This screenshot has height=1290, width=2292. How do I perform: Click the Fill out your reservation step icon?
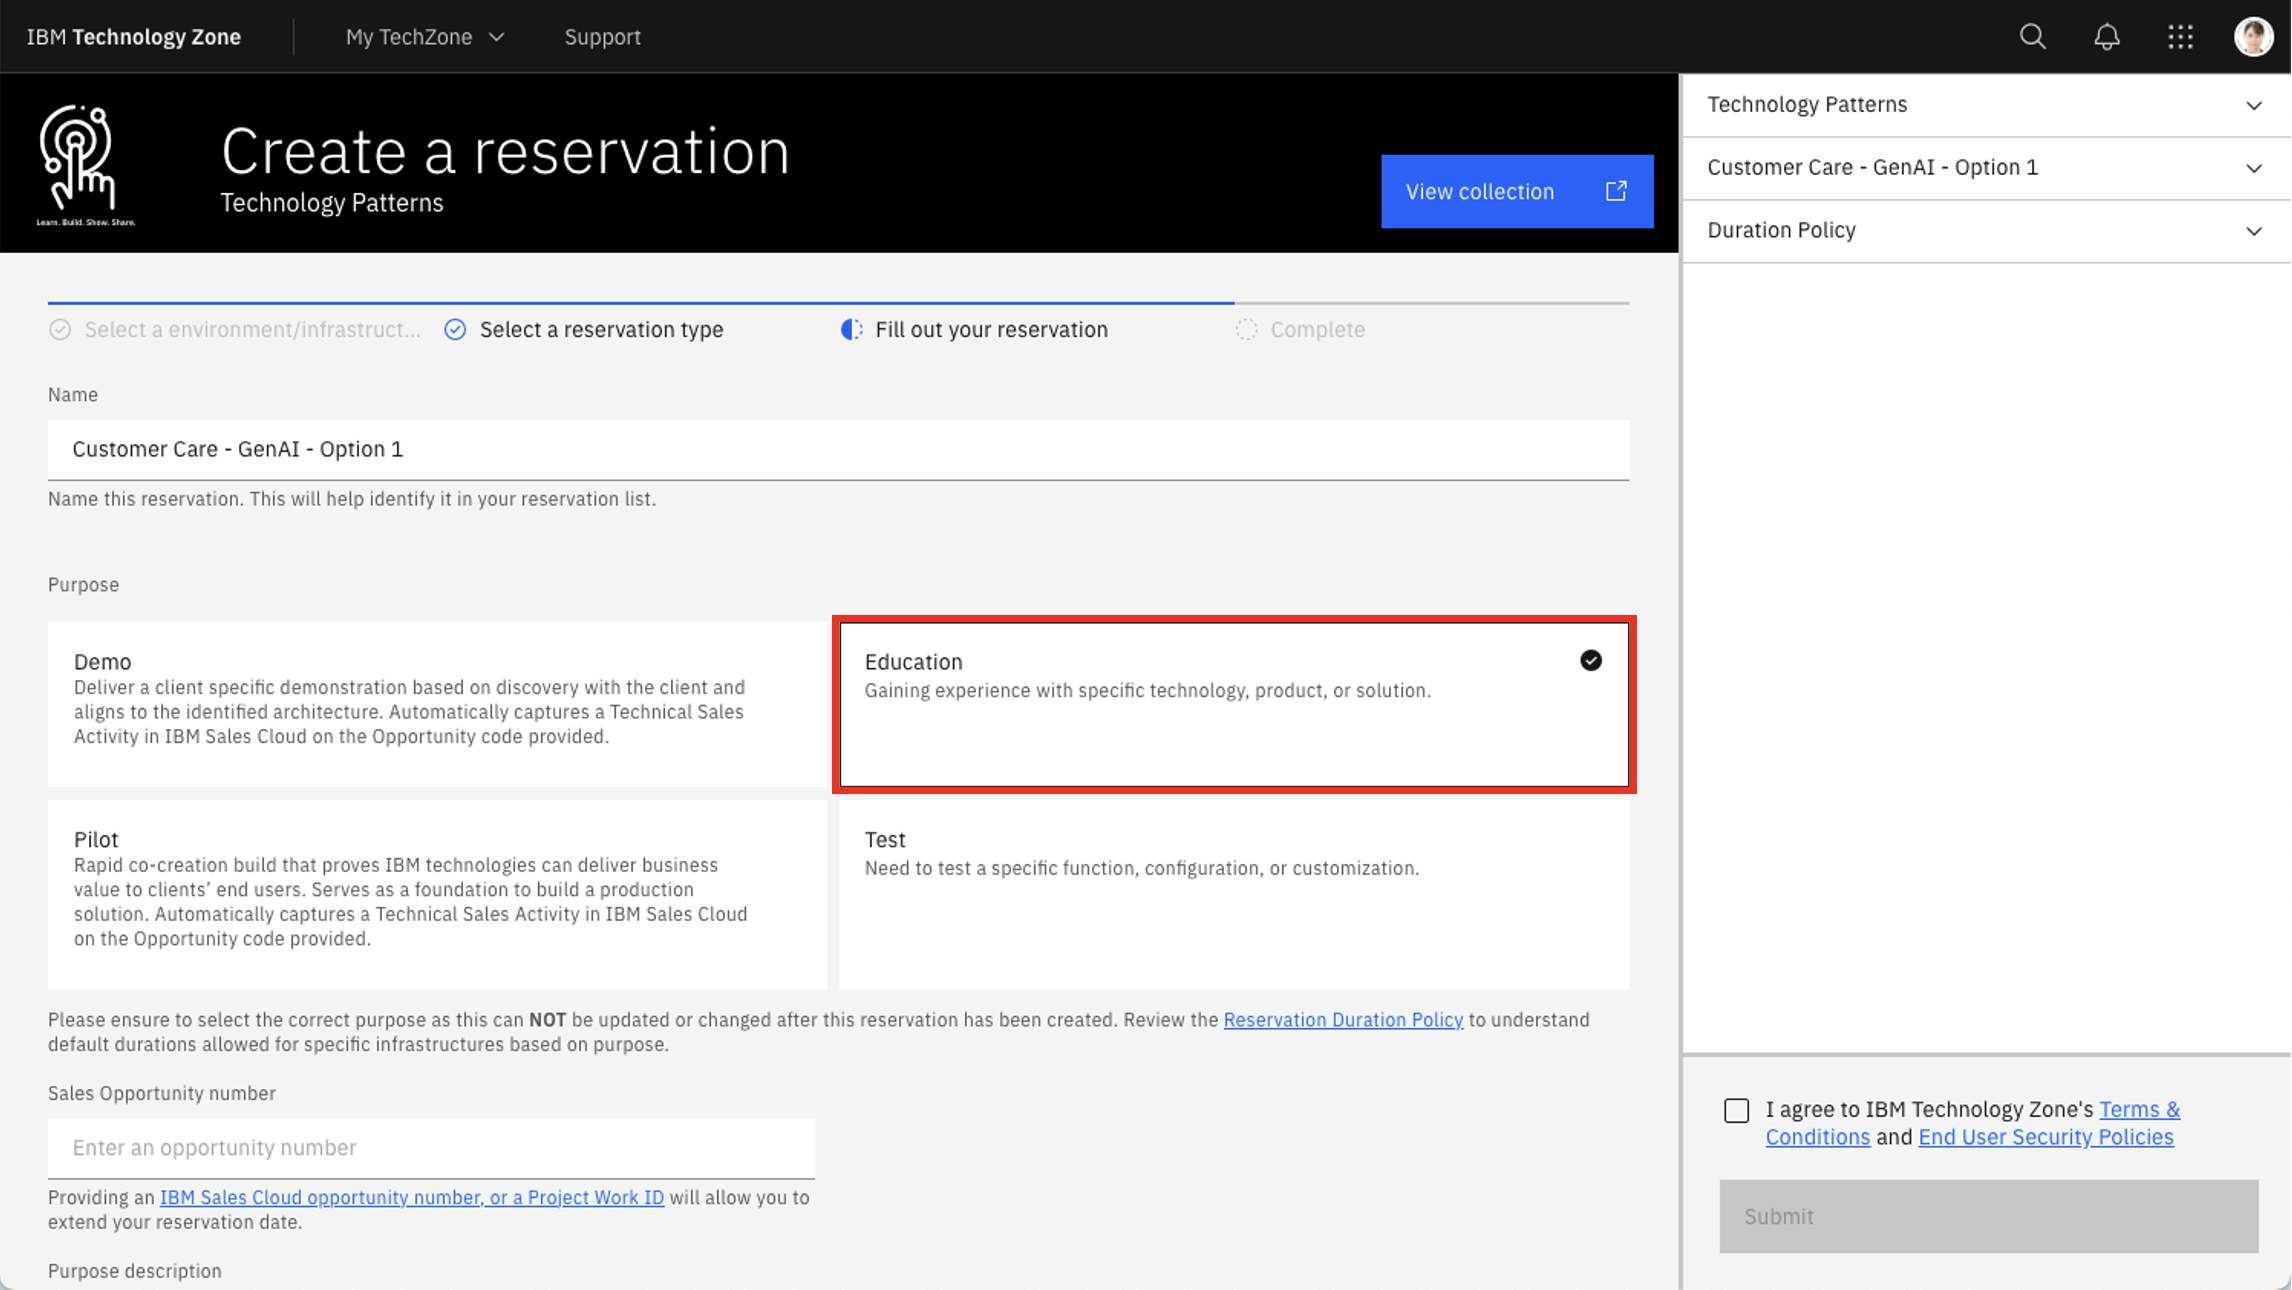click(851, 330)
